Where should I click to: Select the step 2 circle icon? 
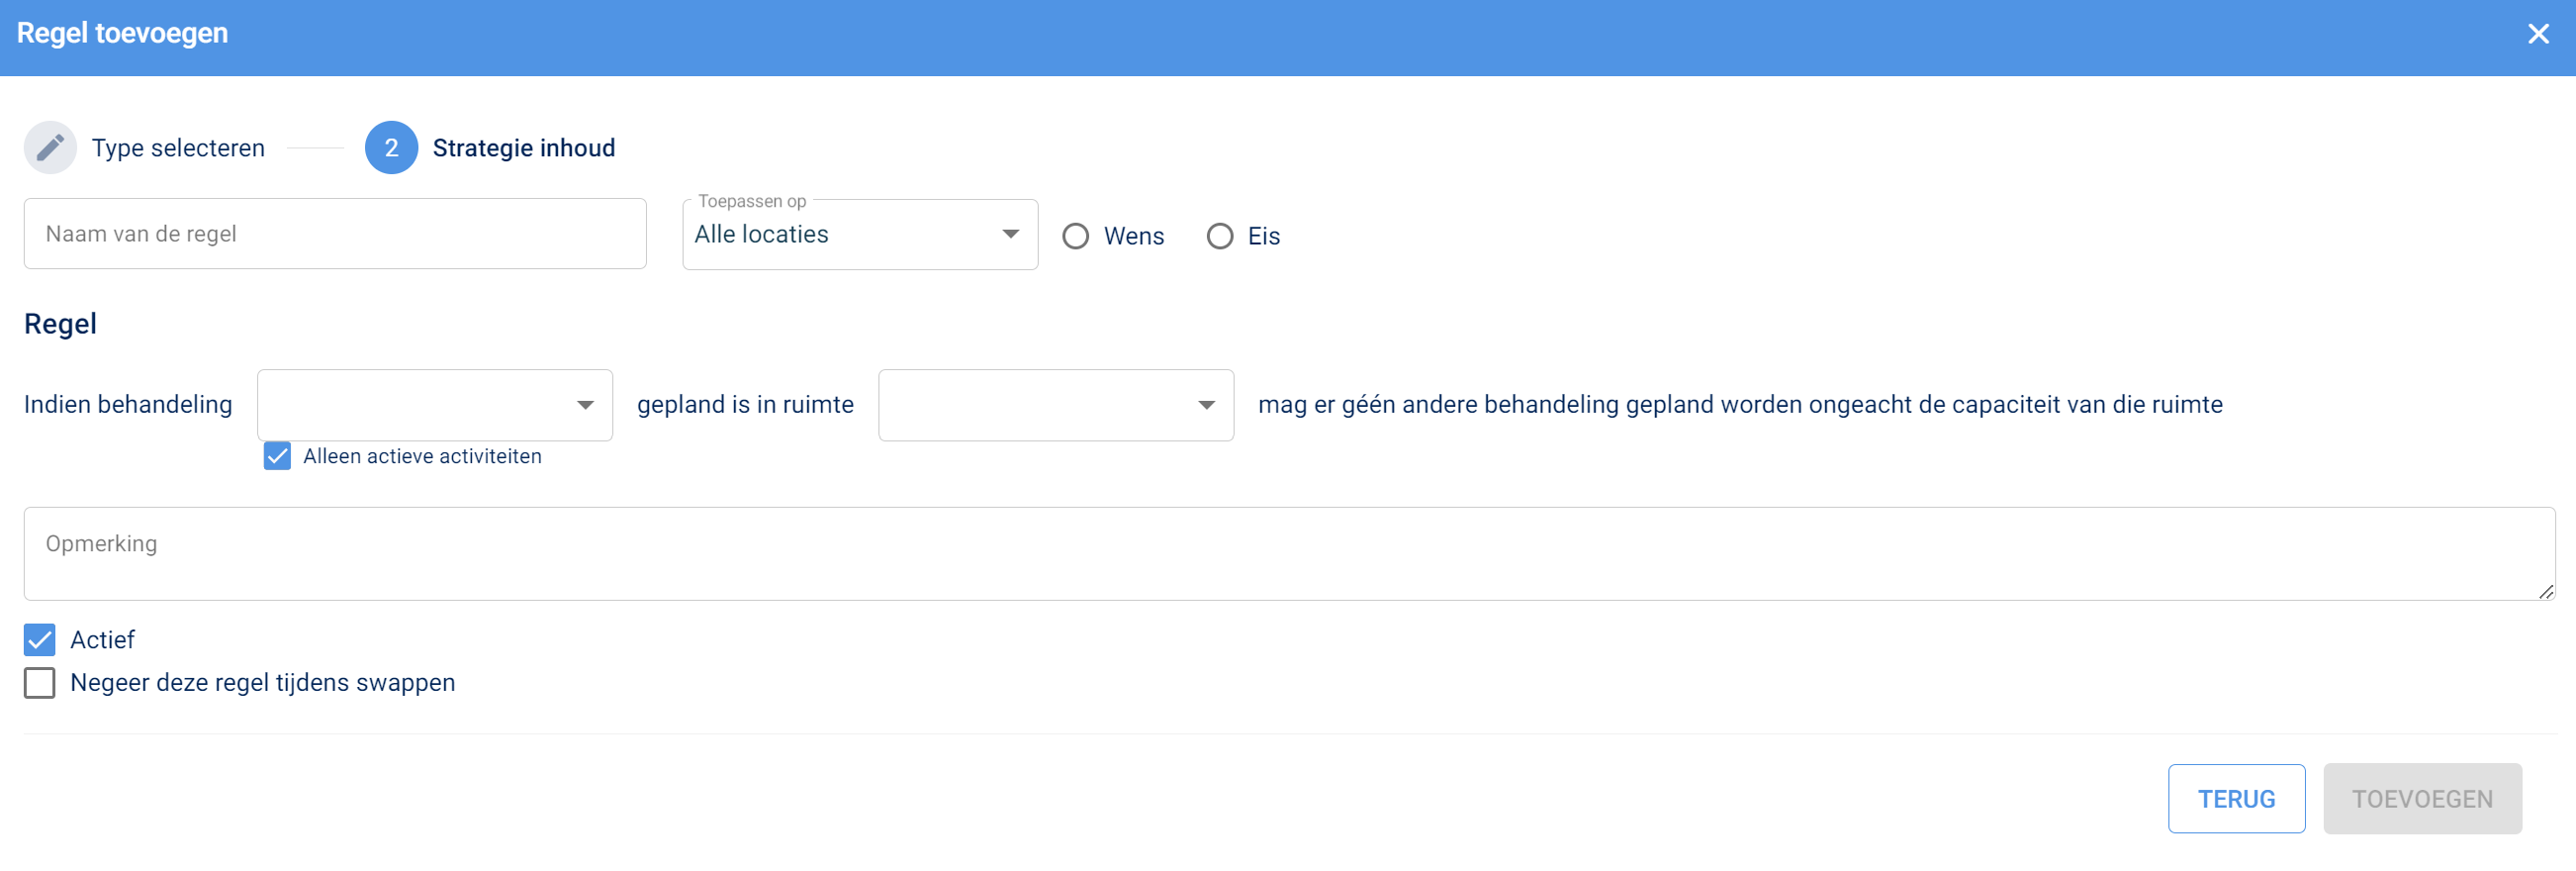[x=391, y=148]
